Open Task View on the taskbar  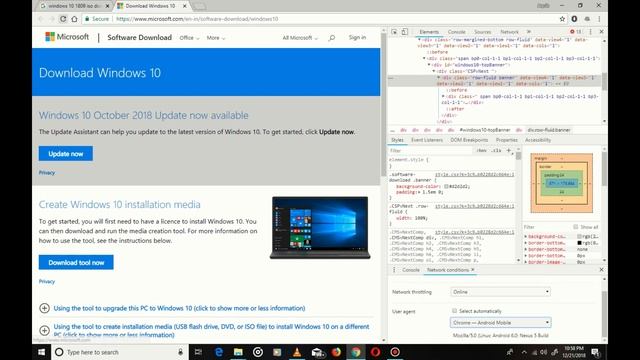198,352
